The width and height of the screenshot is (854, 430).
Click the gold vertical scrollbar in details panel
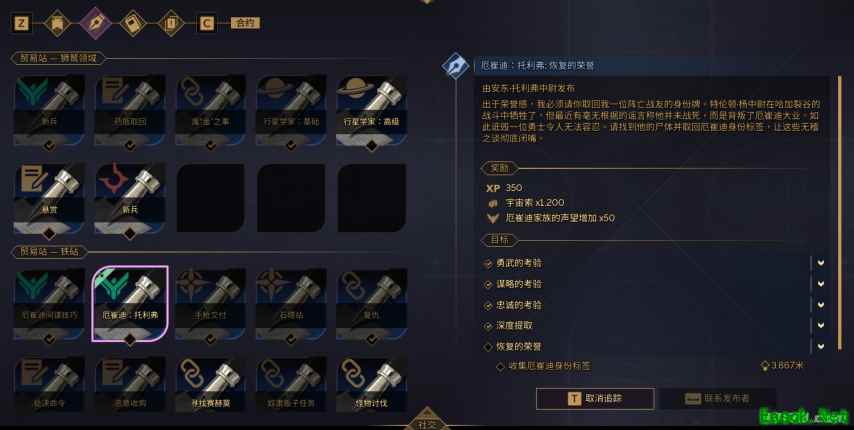coord(839,213)
